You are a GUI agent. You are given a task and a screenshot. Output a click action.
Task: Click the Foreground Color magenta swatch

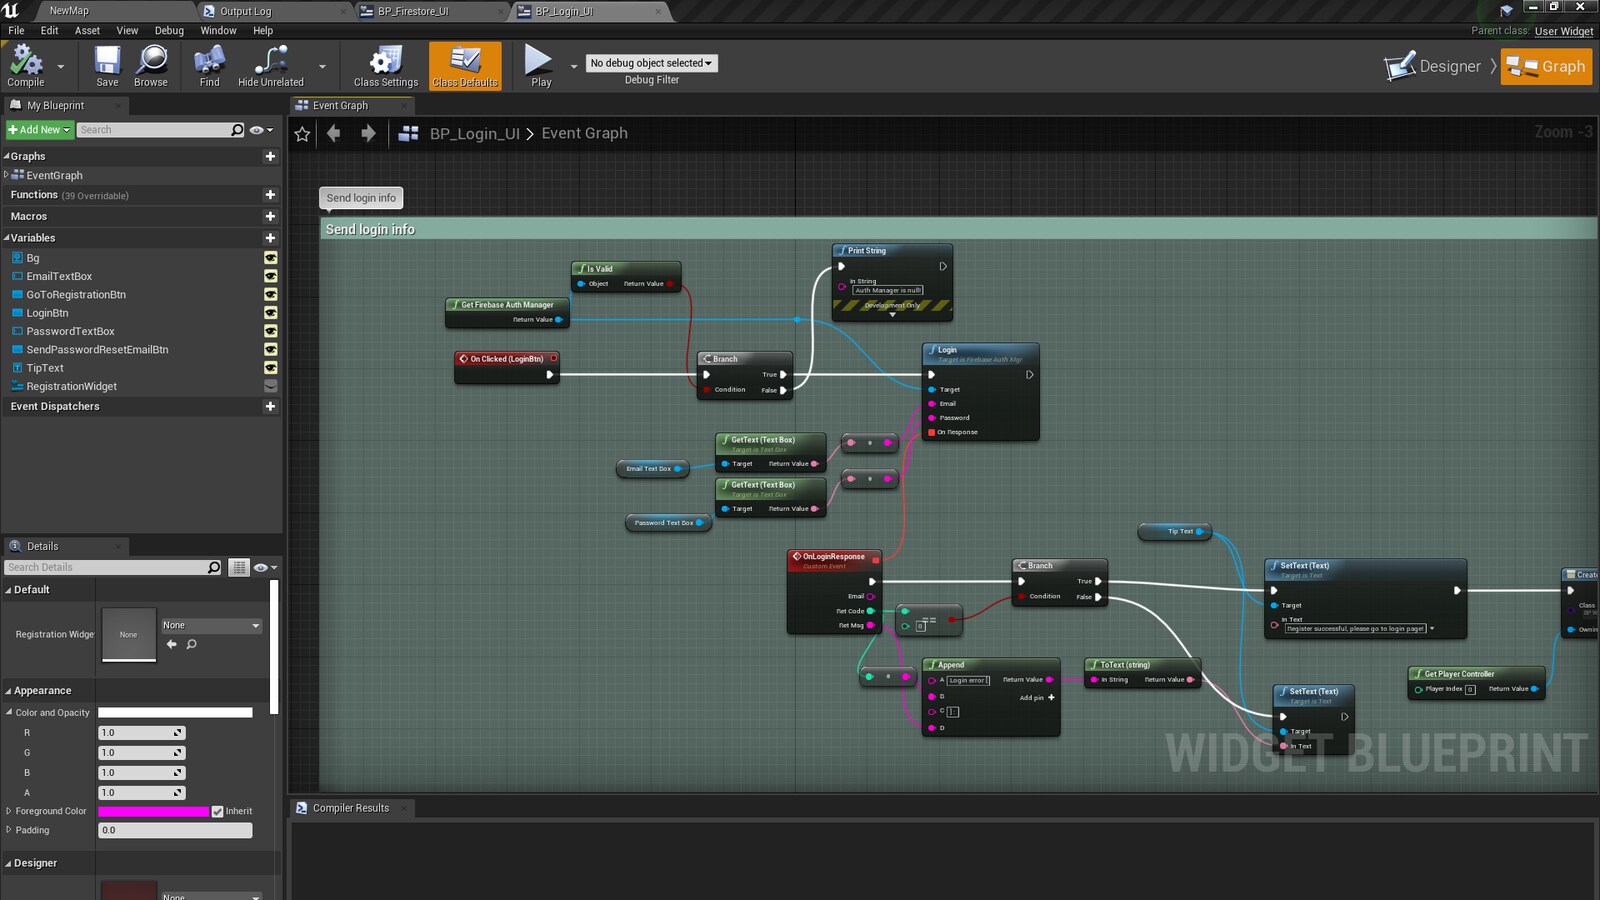[x=153, y=811]
